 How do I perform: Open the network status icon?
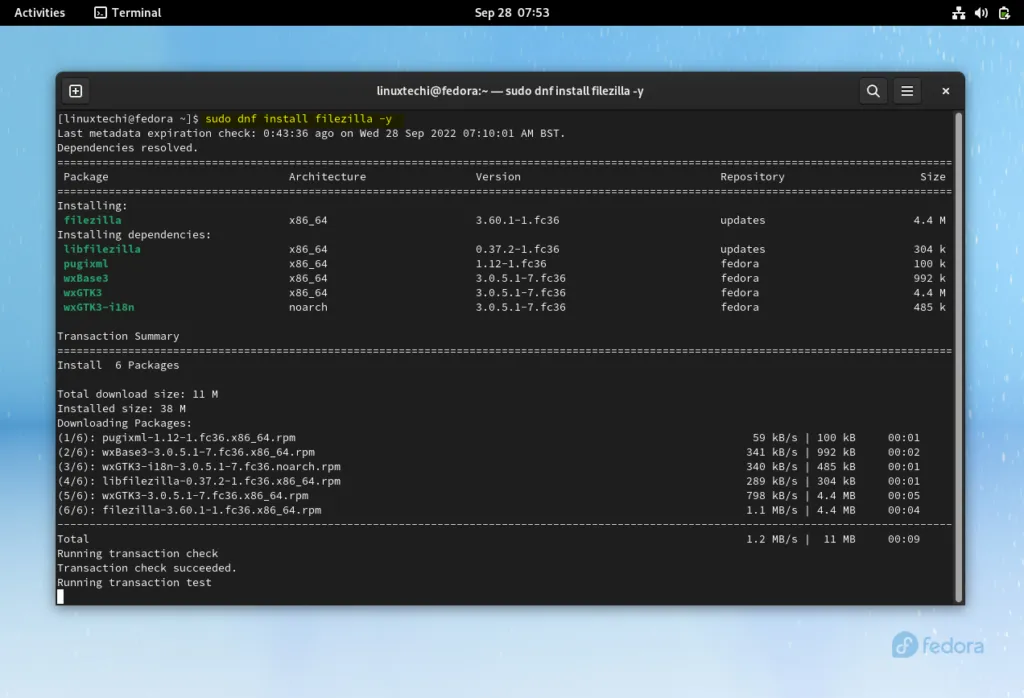(958, 12)
